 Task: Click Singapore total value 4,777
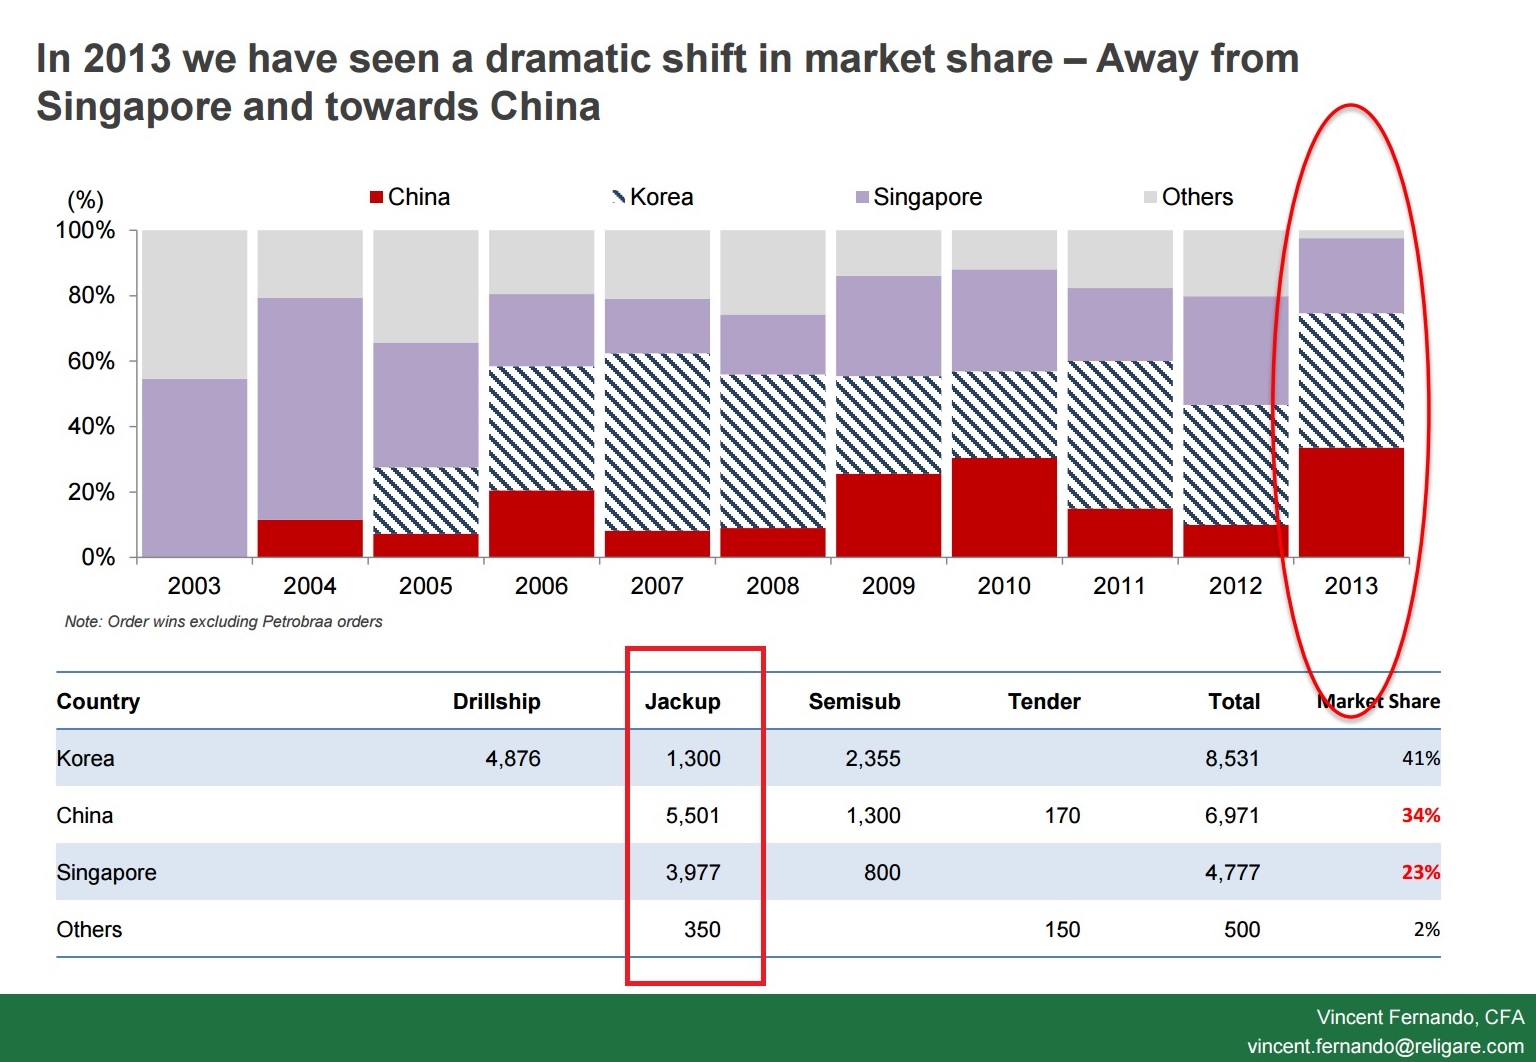[x=1232, y=872]
